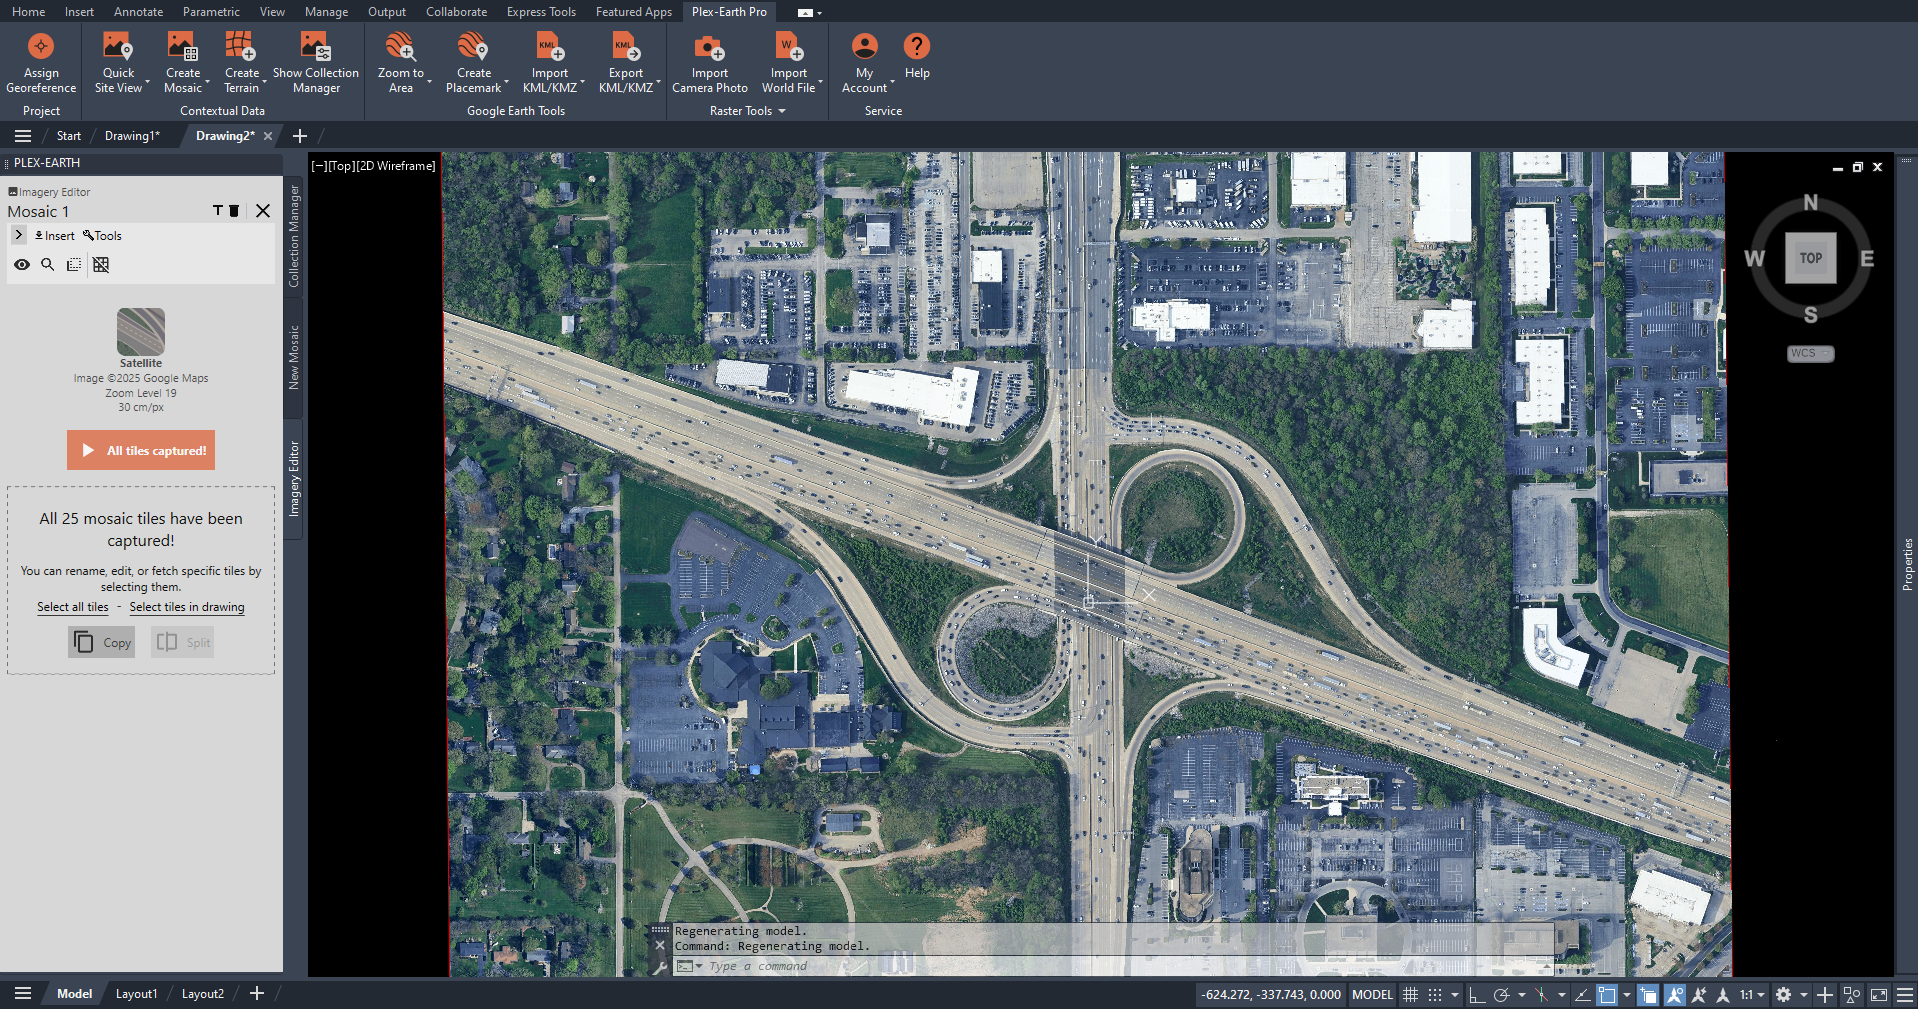Toggle selection cycling
Image resolution: width=1918 pixels, height=1009 pixels.
[1648, 995]
